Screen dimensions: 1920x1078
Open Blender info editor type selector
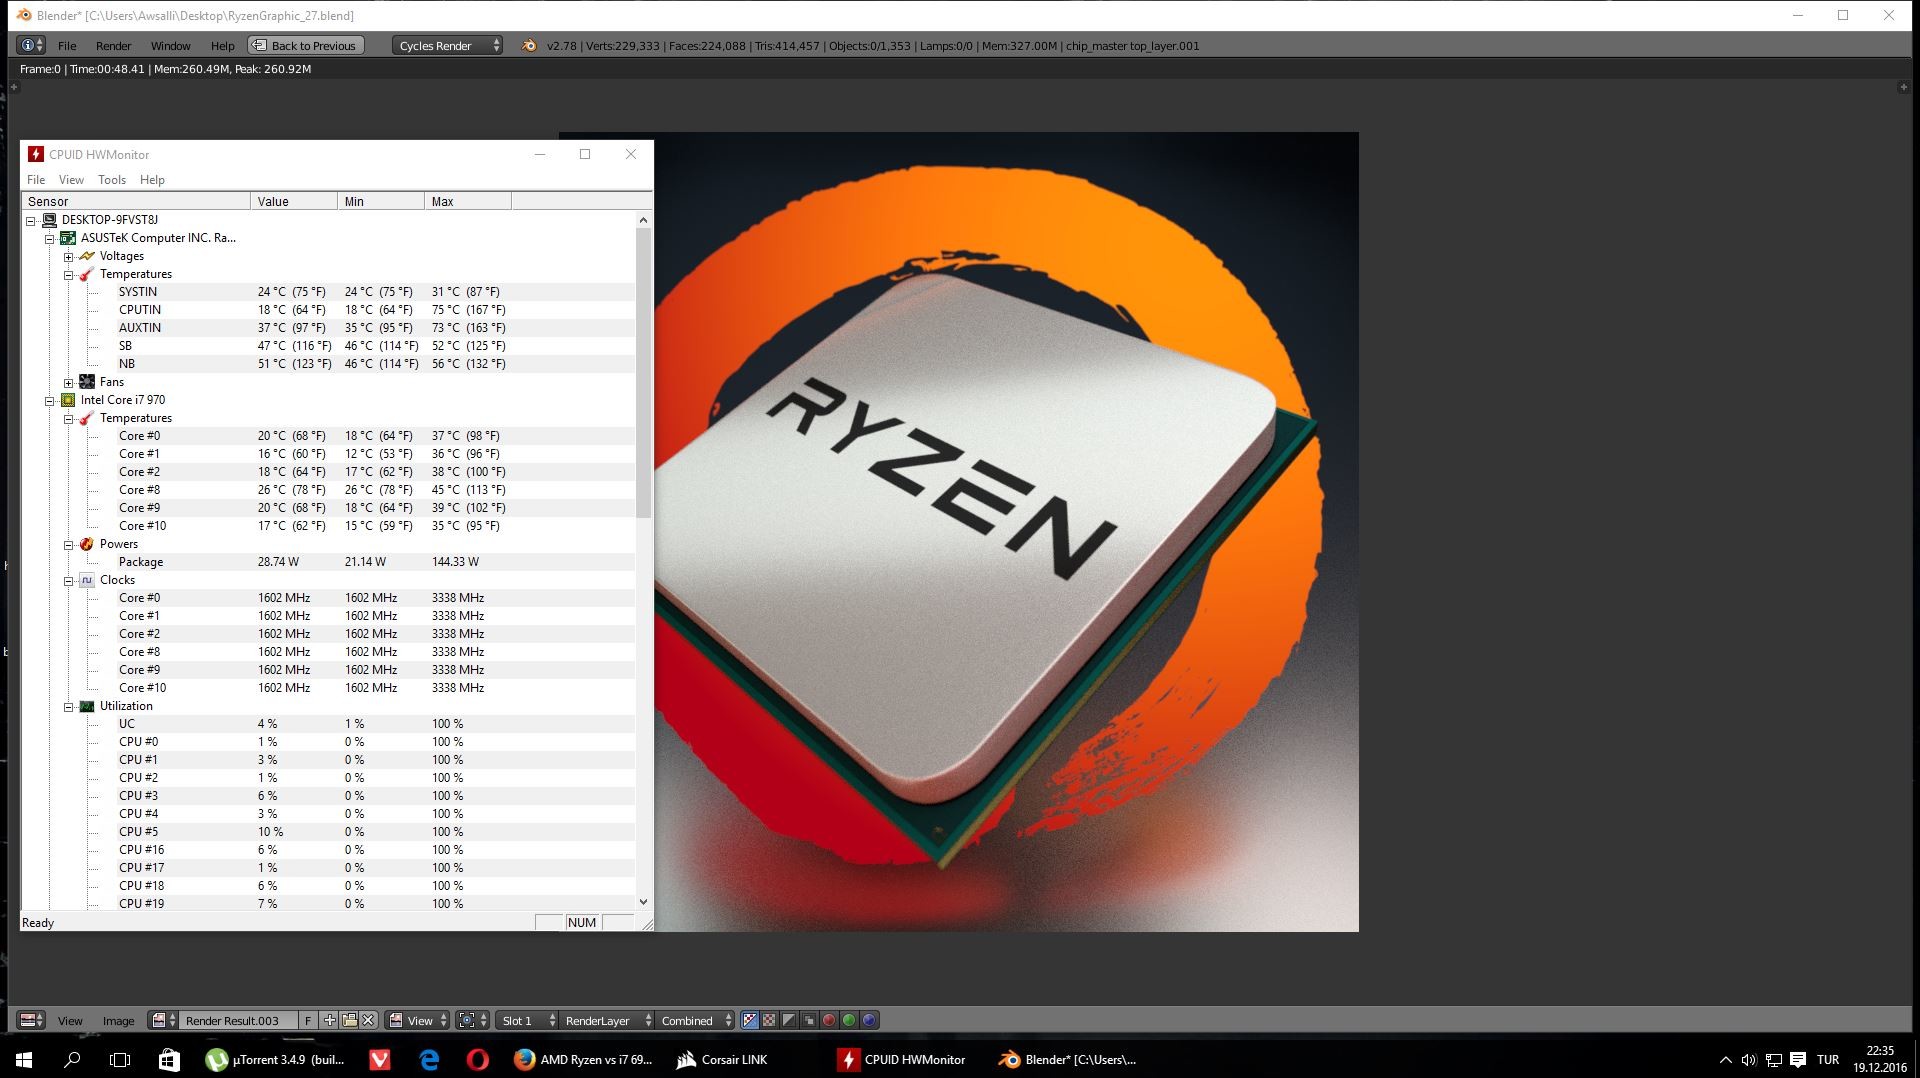tap(31, 45)
